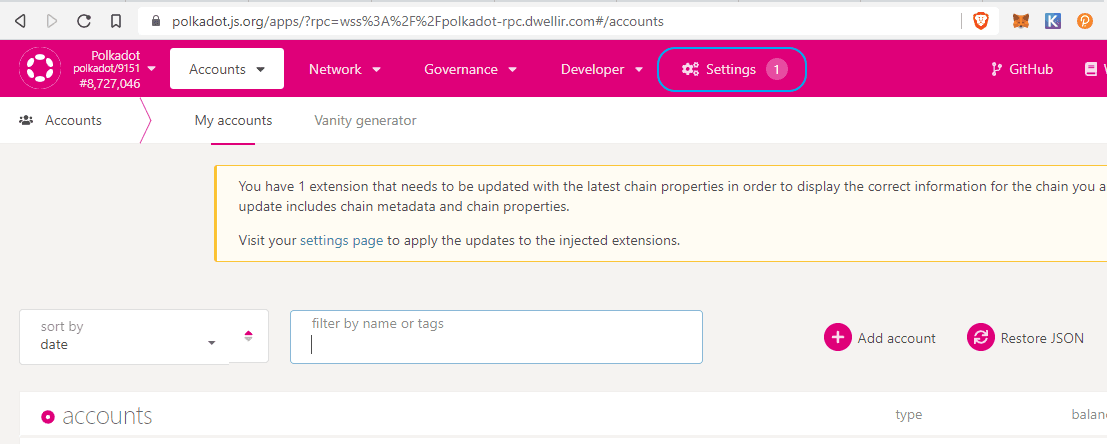Open the GitHub link in header
Image resolution: width=1107 pixels, height=444 pixels.
coord(1021,69)
